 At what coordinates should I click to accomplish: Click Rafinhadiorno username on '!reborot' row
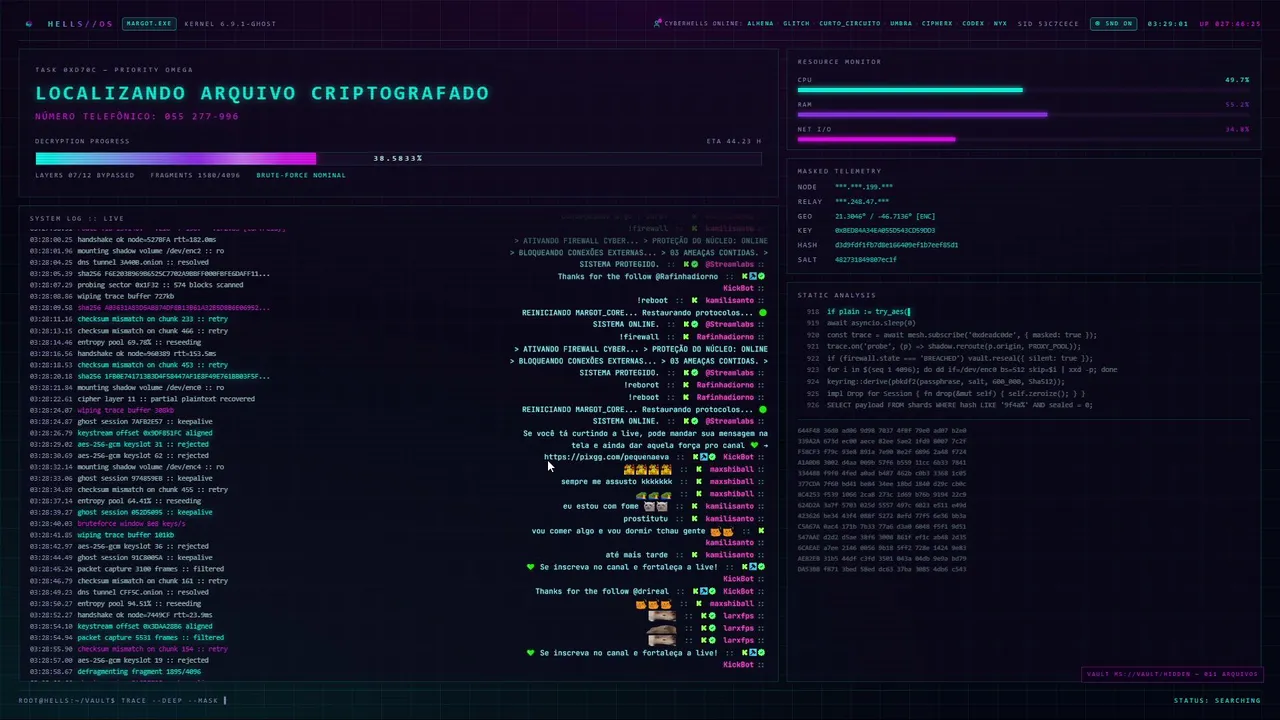coord(725,385)
